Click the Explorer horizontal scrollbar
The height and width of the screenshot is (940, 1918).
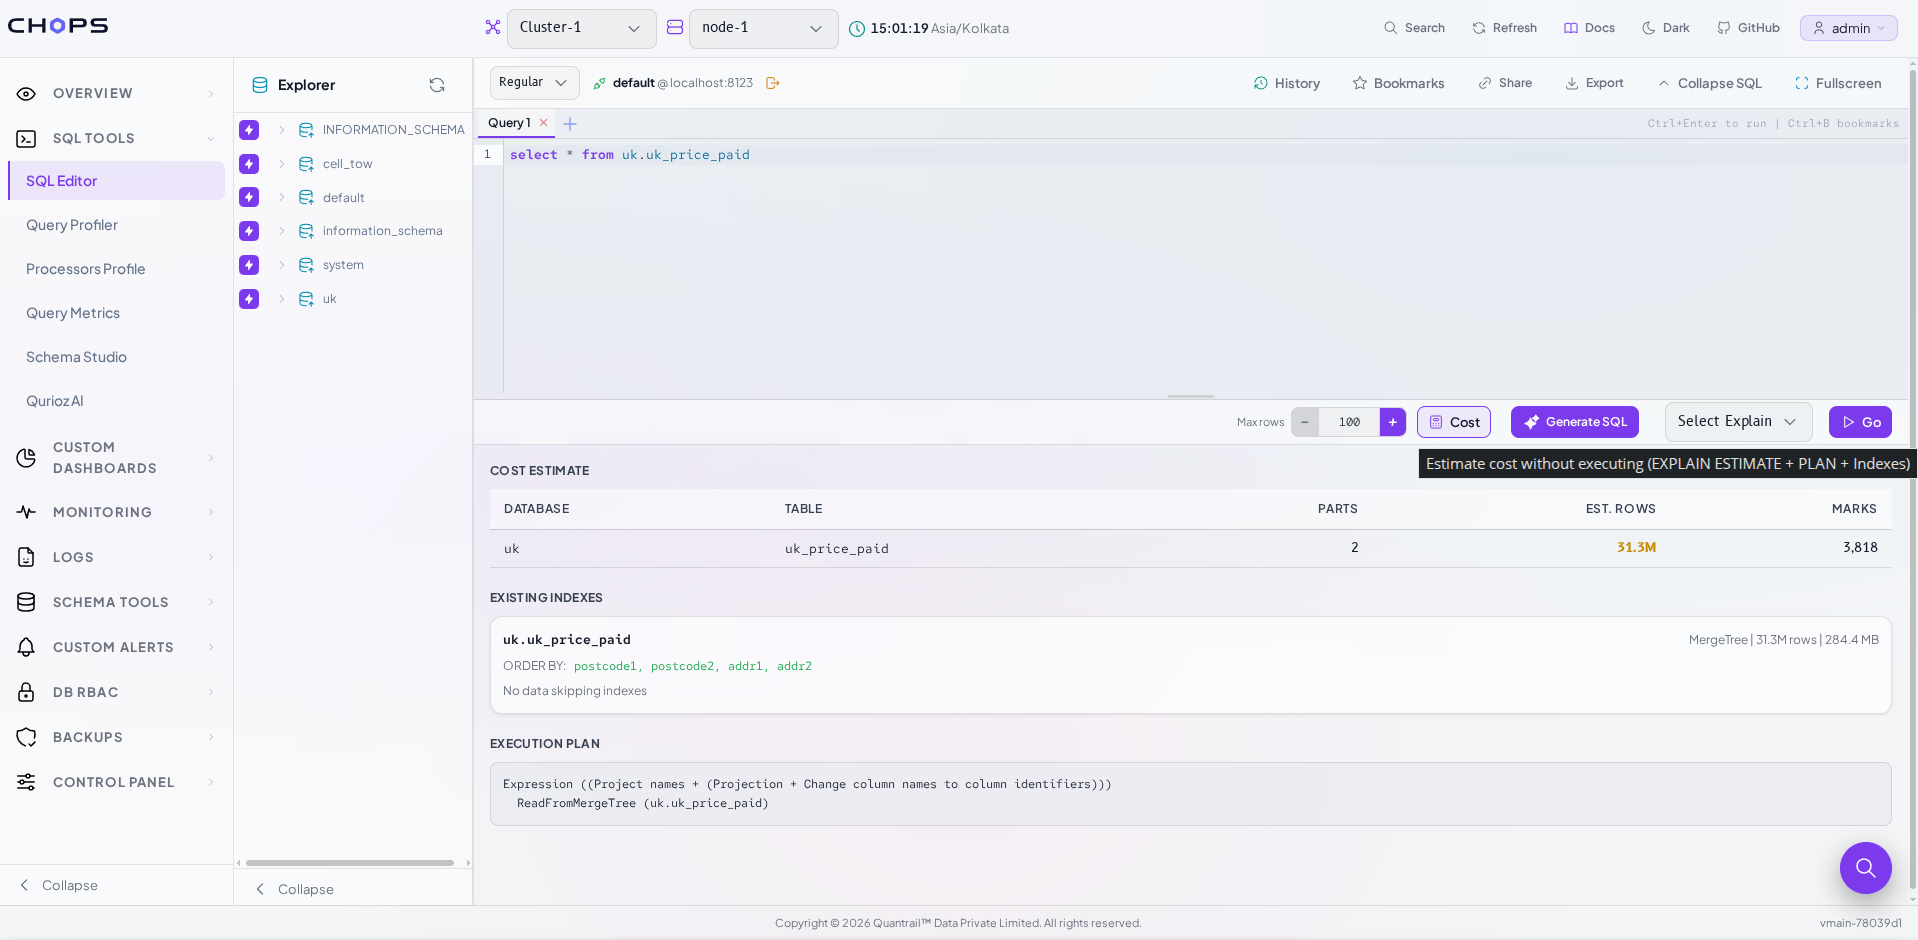[350, 863]
